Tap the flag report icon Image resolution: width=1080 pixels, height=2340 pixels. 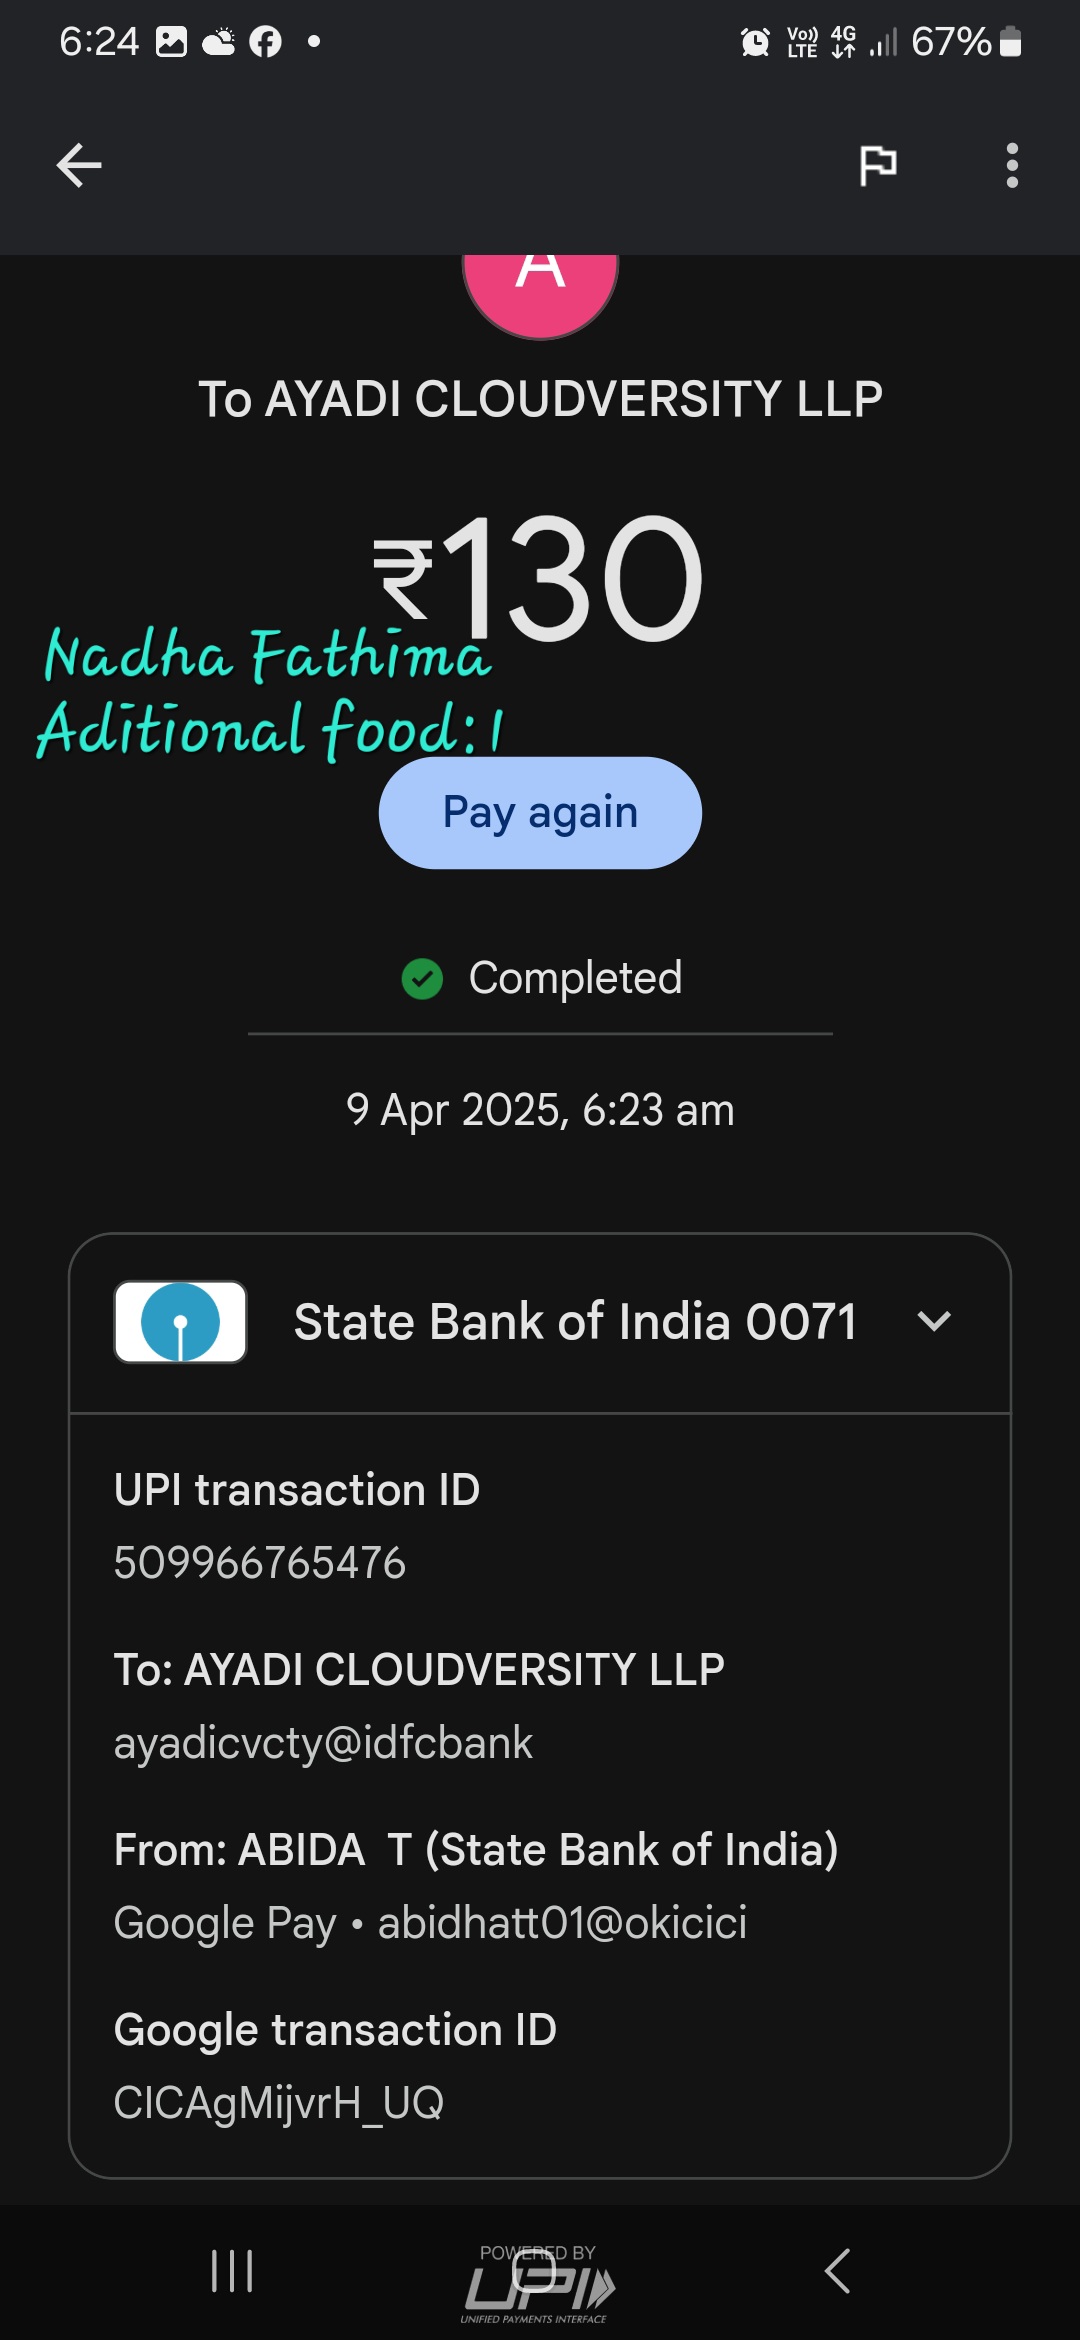click(x=878, y=165)
